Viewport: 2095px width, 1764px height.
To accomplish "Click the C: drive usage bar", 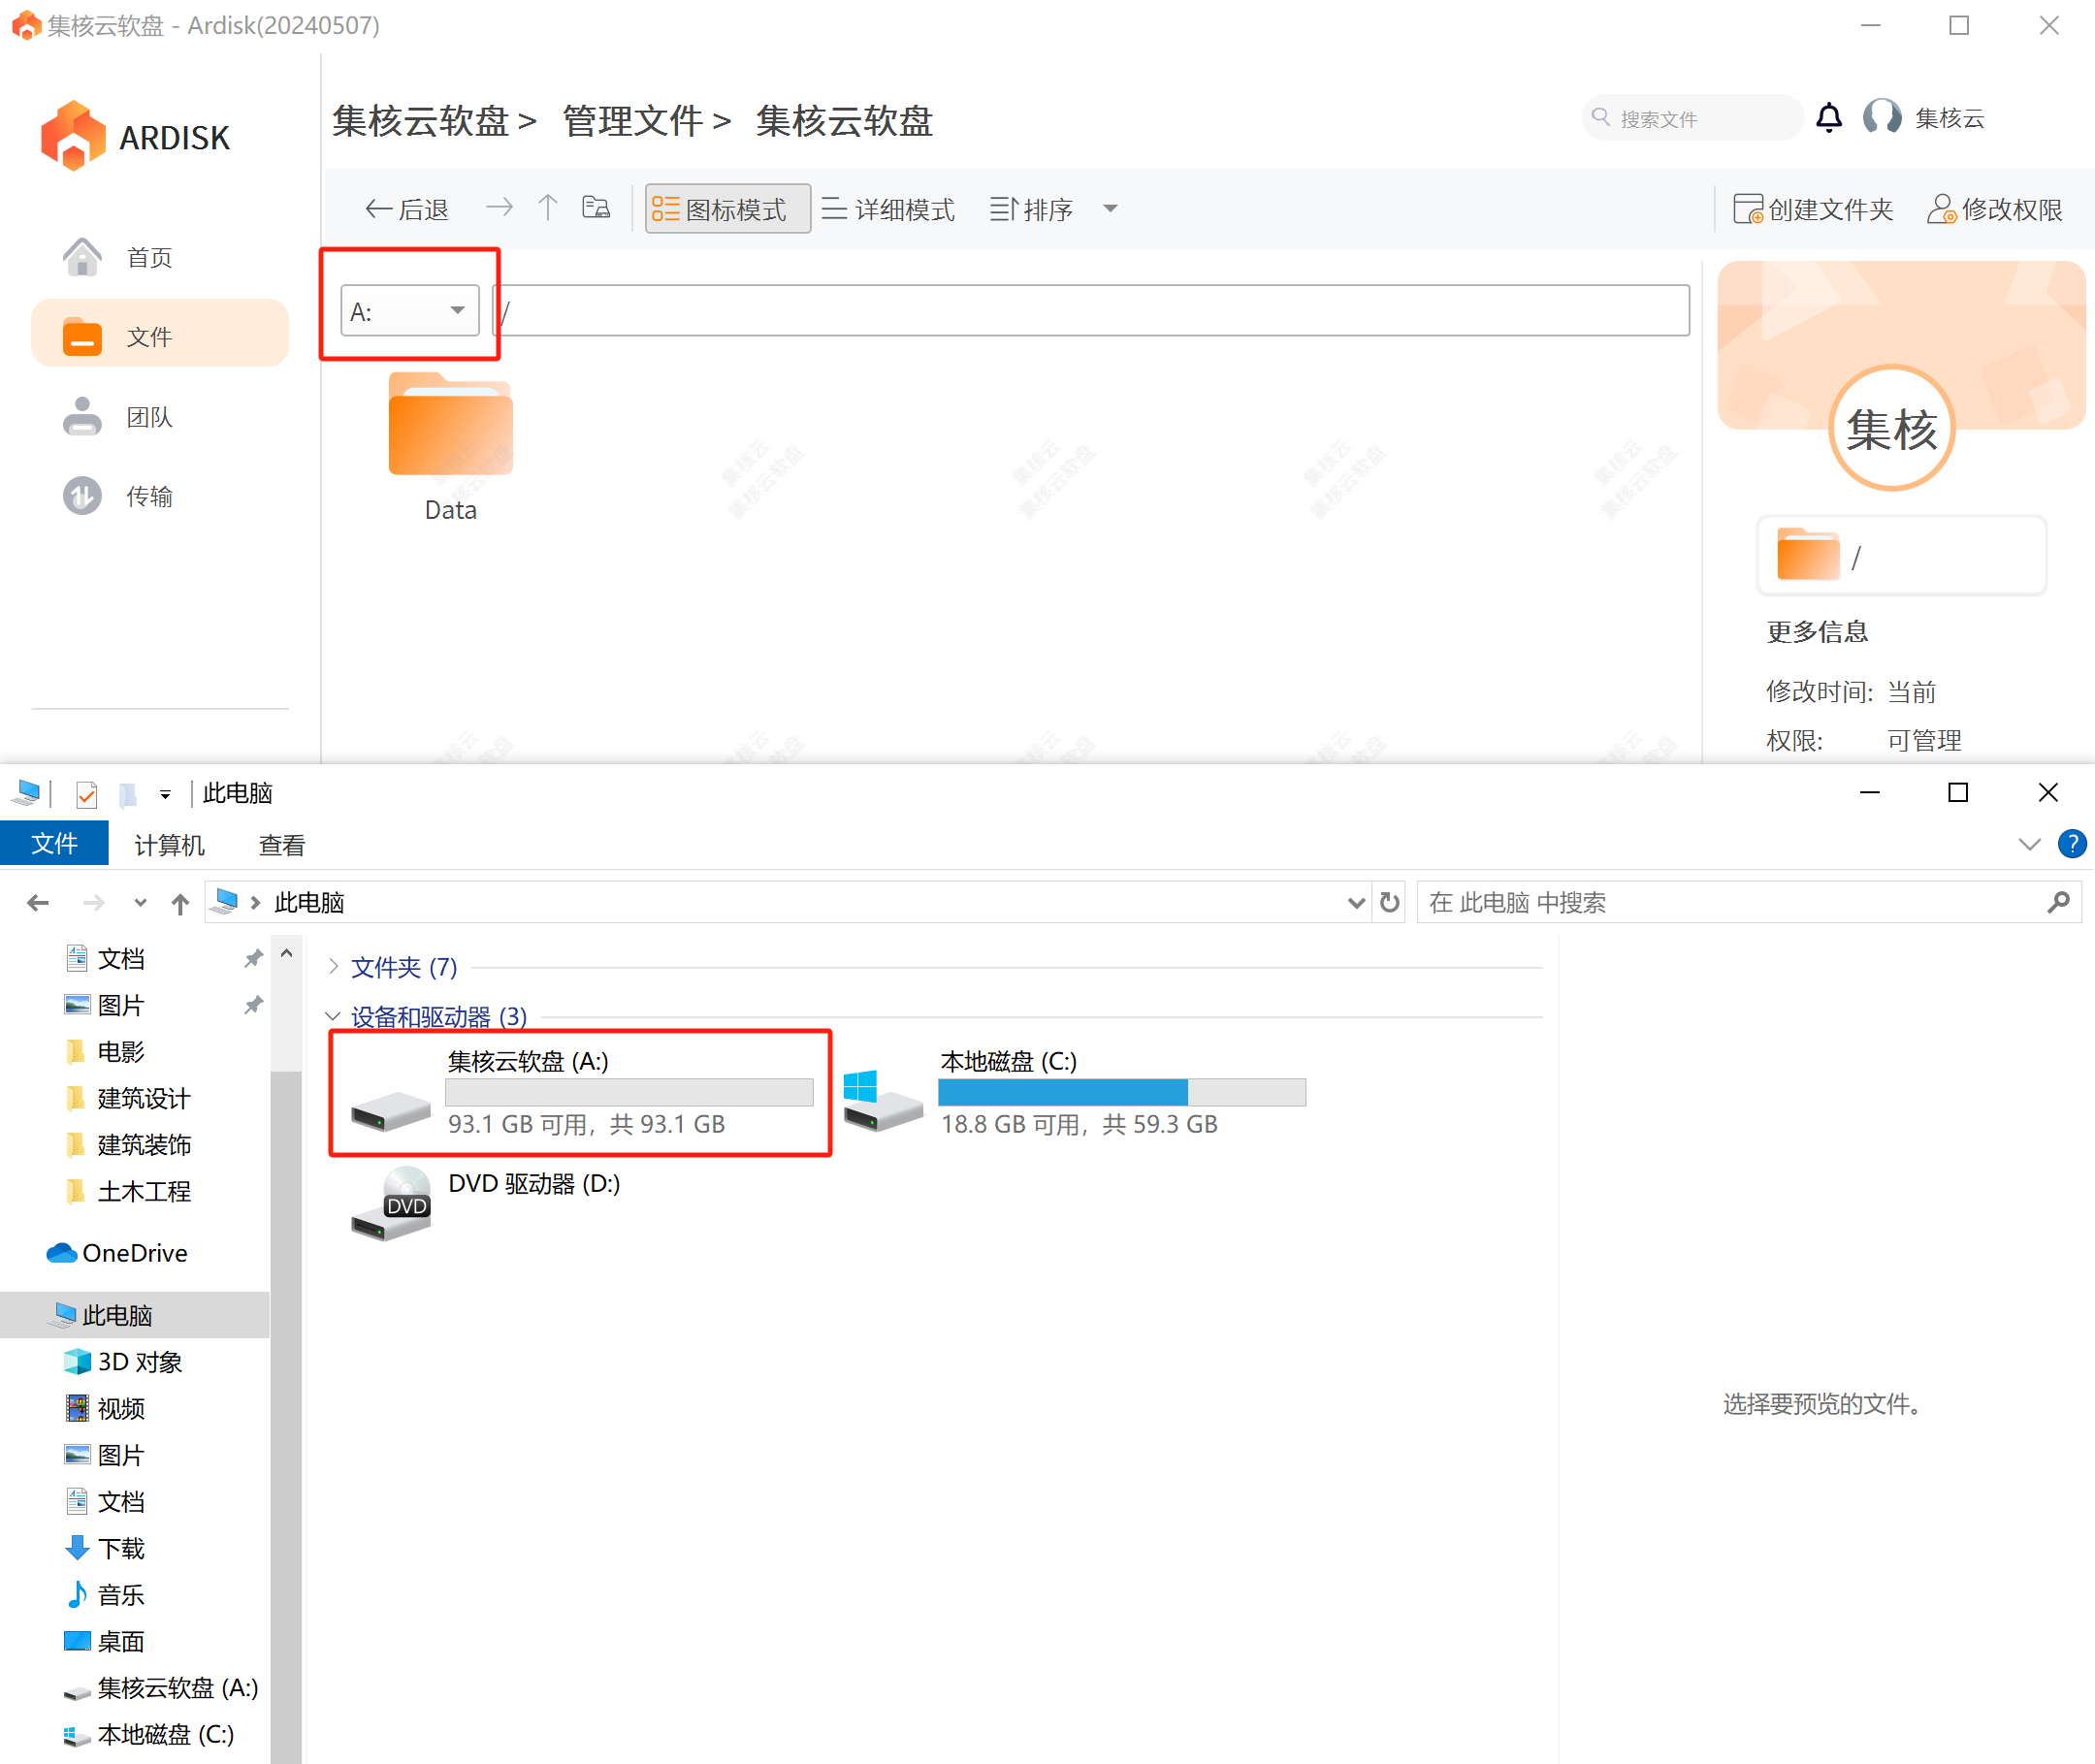I will point(1122,1093).
